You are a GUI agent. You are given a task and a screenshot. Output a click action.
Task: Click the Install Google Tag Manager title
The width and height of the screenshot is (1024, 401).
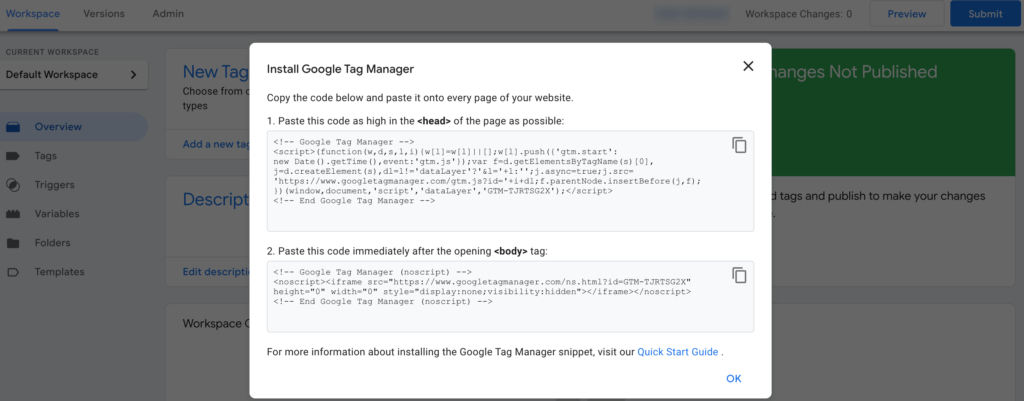click(340, 69)
